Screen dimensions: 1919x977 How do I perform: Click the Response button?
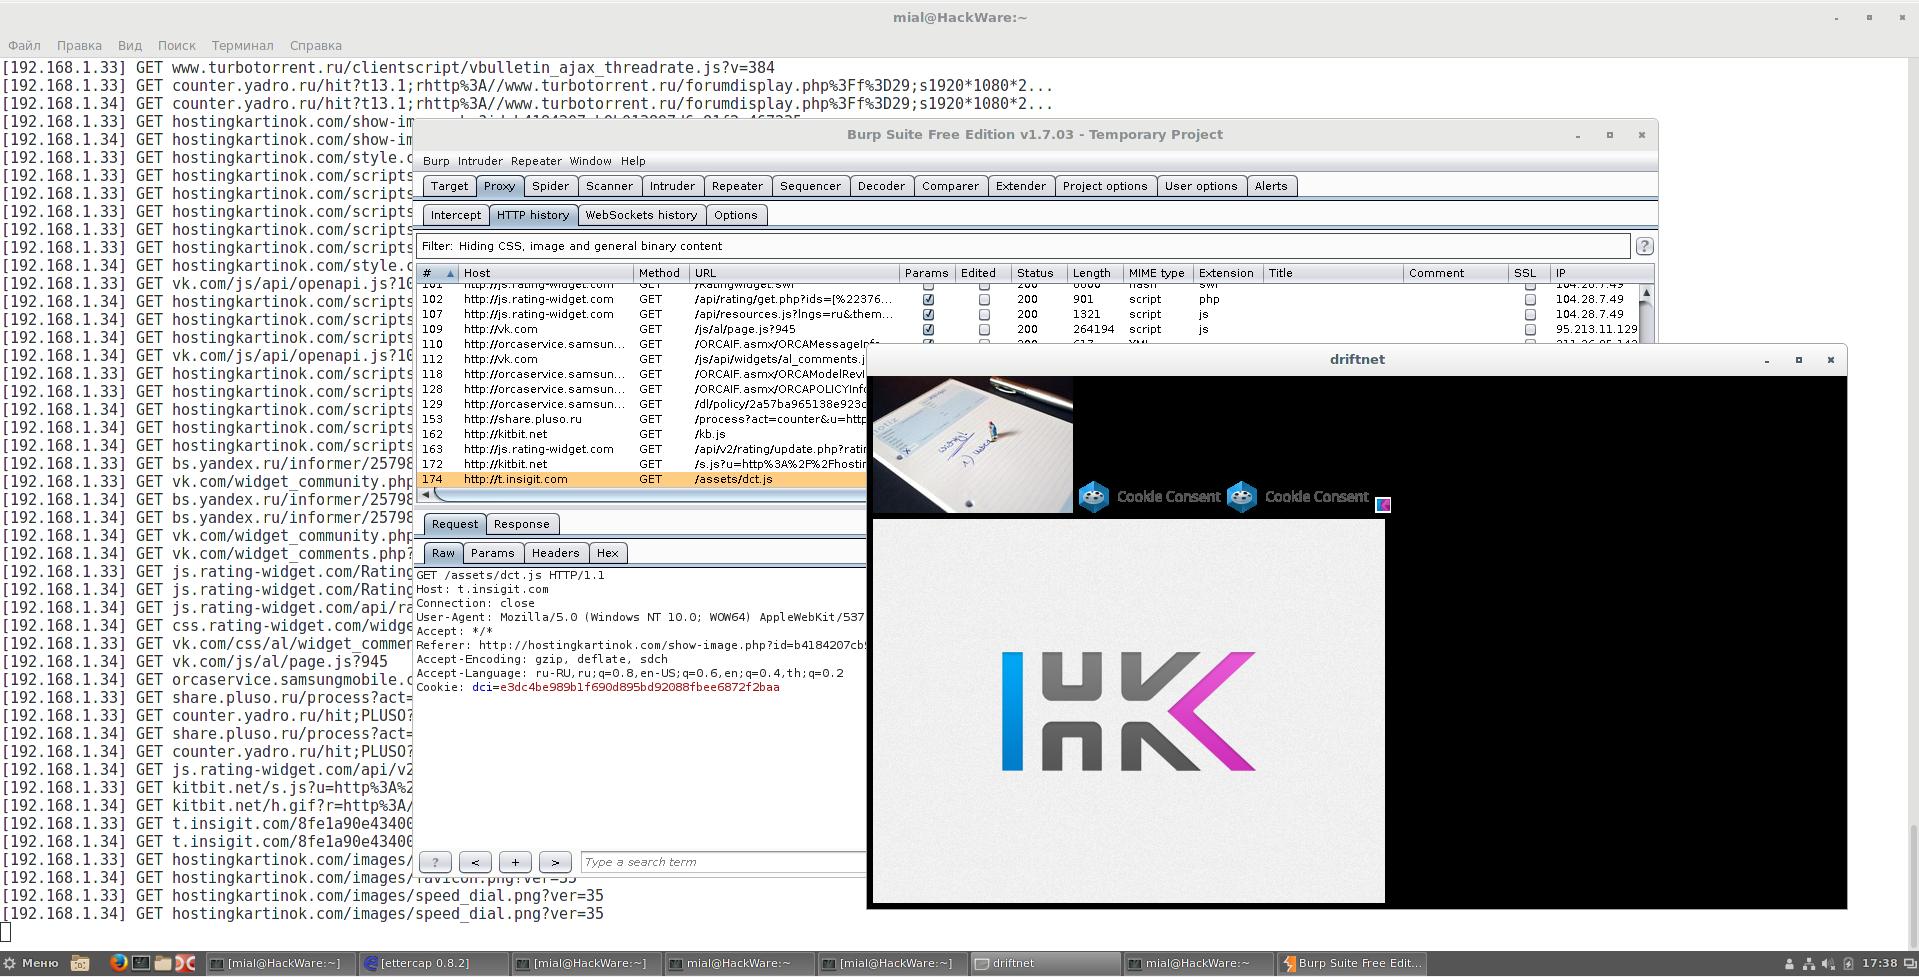[x=521, y=524]
